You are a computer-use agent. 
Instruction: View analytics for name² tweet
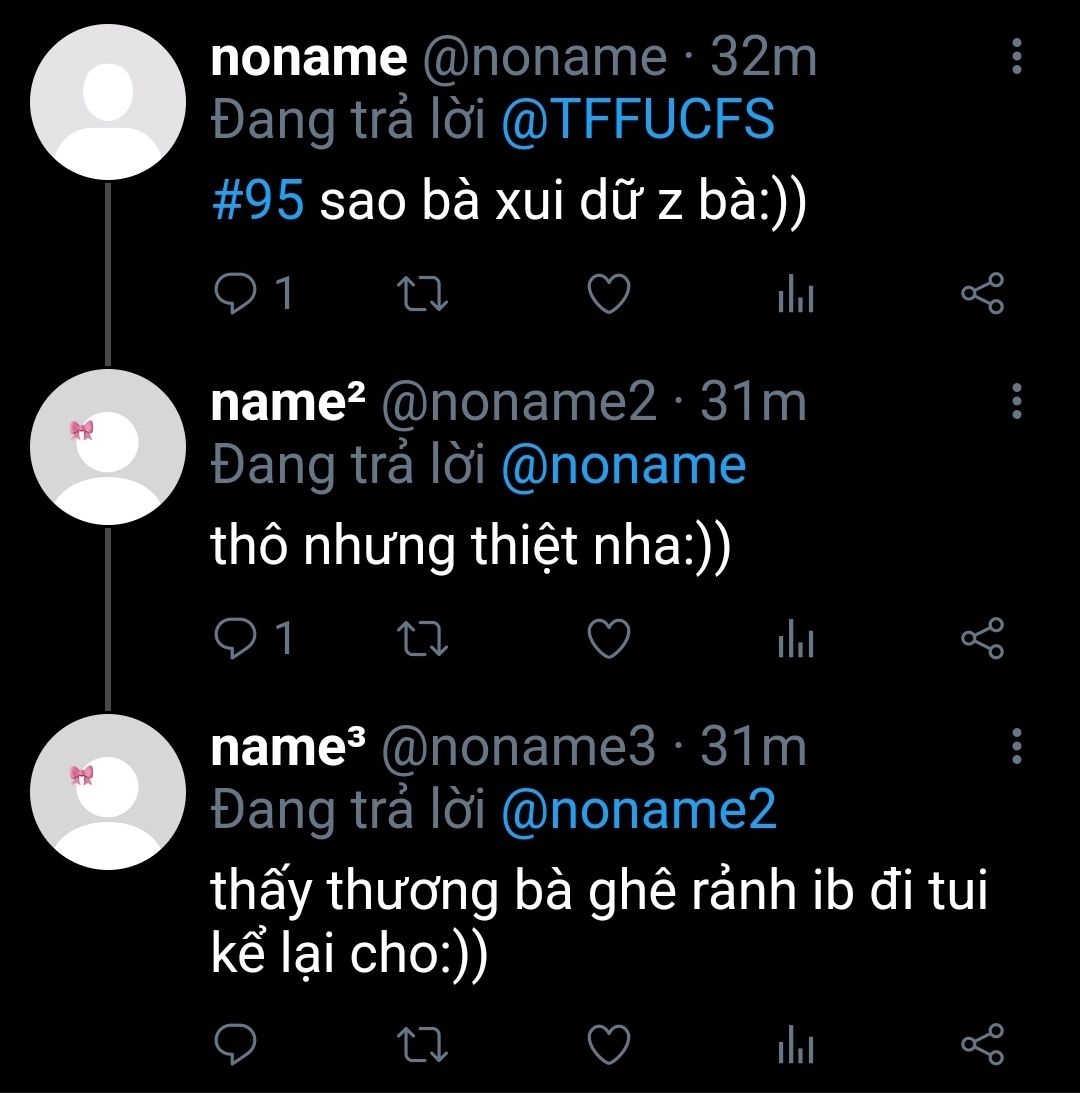coord(796,639)
